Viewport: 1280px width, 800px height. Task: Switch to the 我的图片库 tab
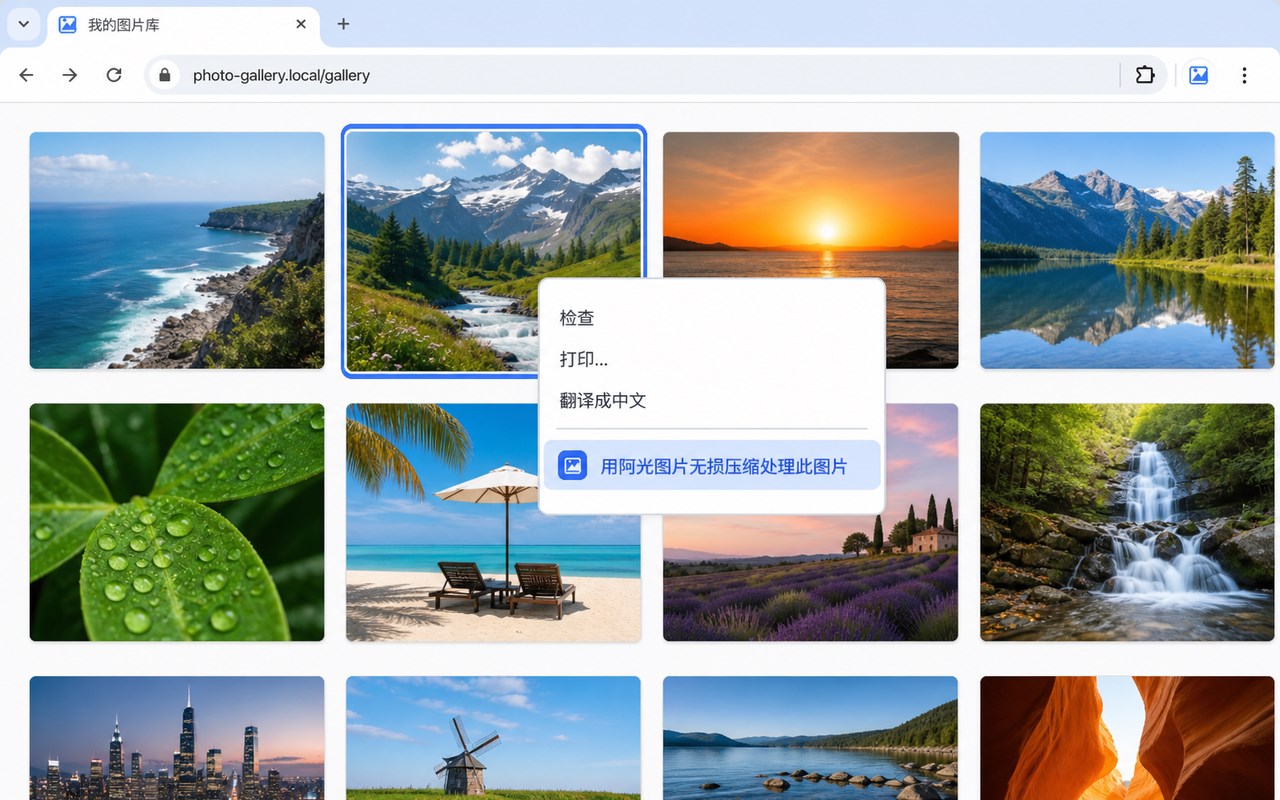pos(183,25)
